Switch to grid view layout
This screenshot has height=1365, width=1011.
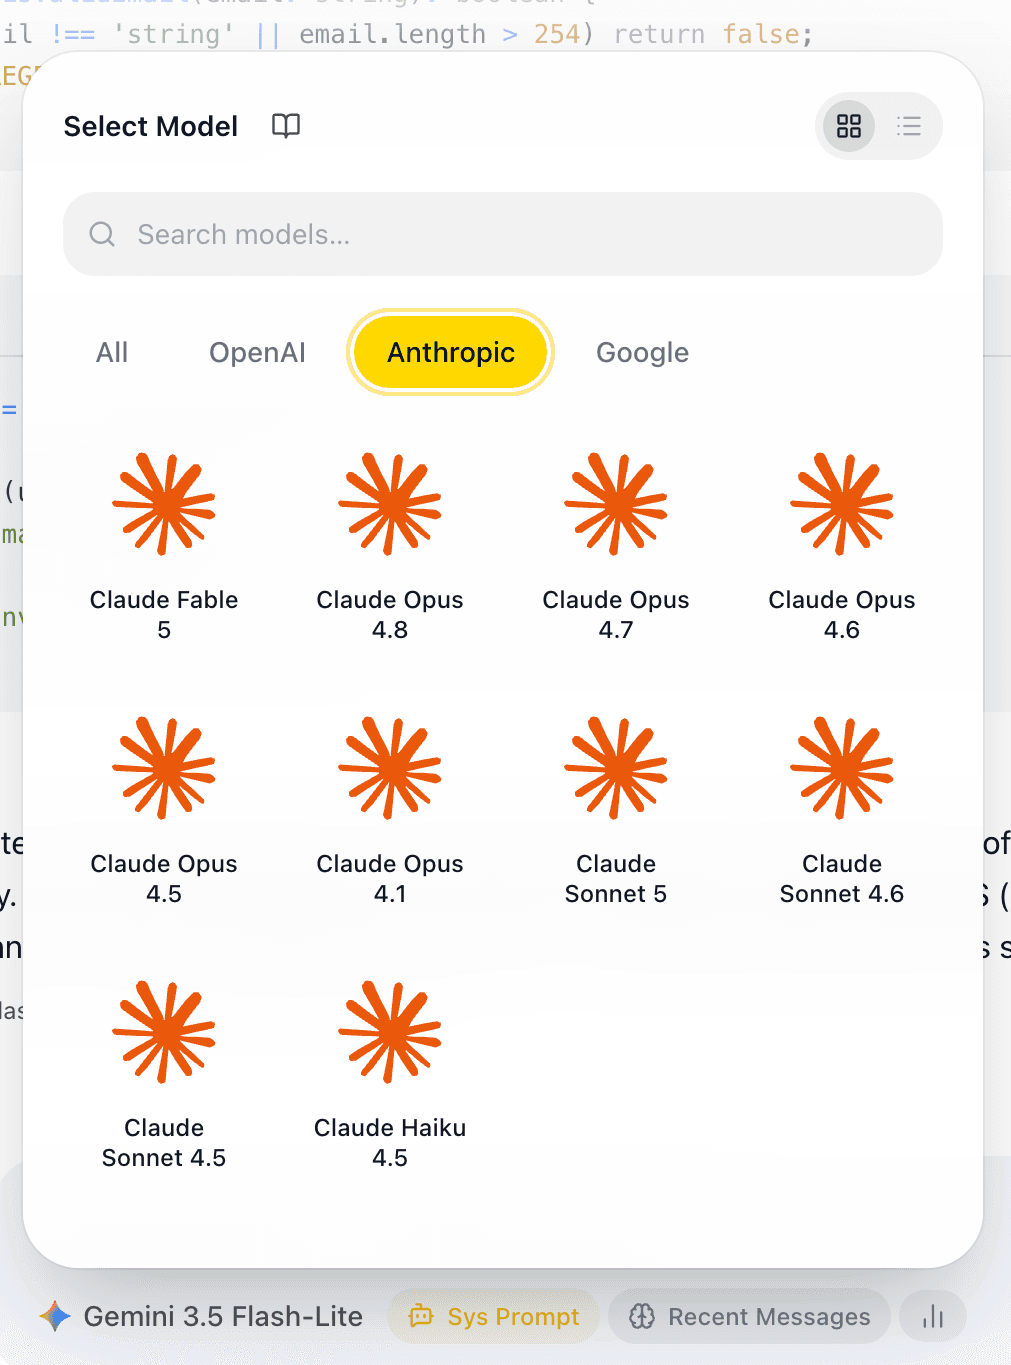click(849, 126)
